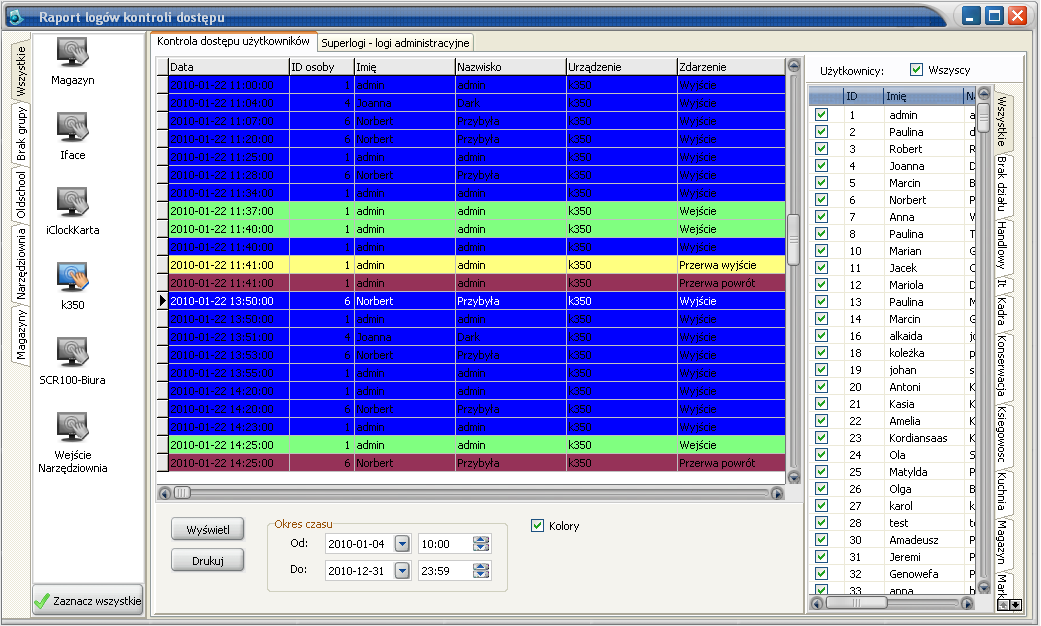This screenshot has width=1041, height=626.
Task: Select the iClockKarta device icon
Action: pyautogui.click(x=72, y=202)
